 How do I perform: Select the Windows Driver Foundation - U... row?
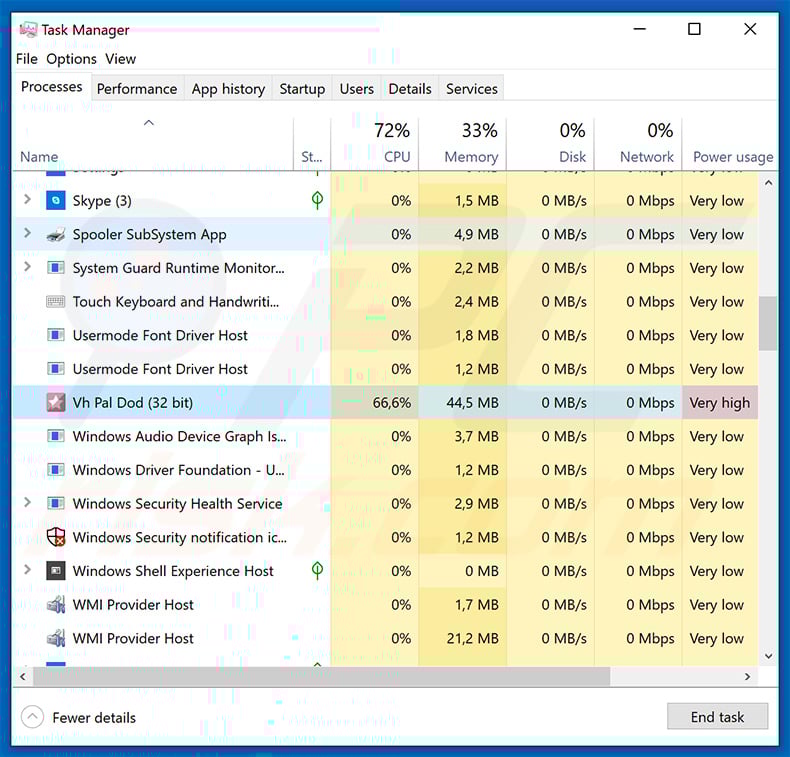[385, 469]
